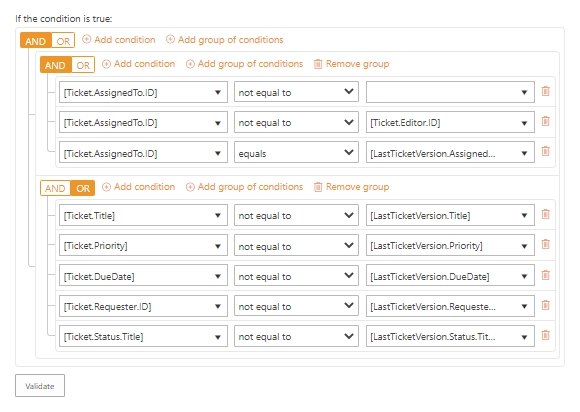Open operator dropdown of first AssignedTo.ID row
The width and height of the screenshot is (580, 412).
coord(296,92)
